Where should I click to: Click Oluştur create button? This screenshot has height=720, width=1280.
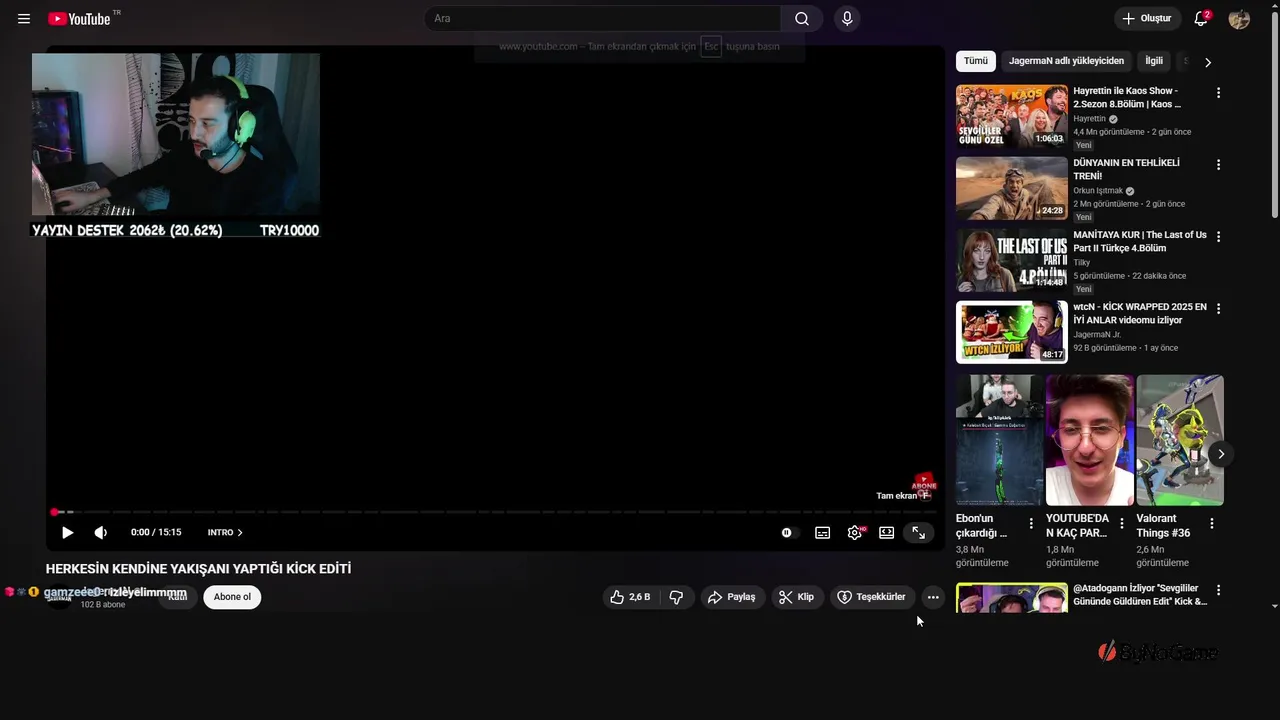point(1146,19)
